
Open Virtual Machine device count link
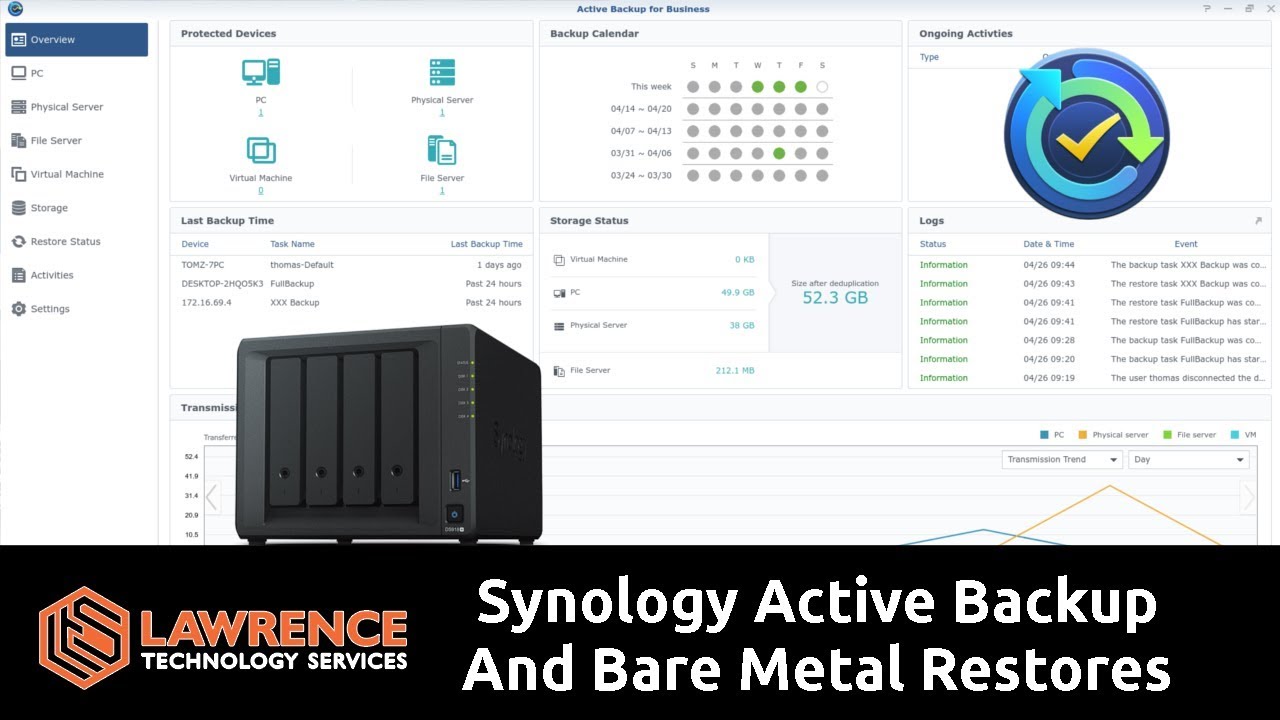coord(261,191)
